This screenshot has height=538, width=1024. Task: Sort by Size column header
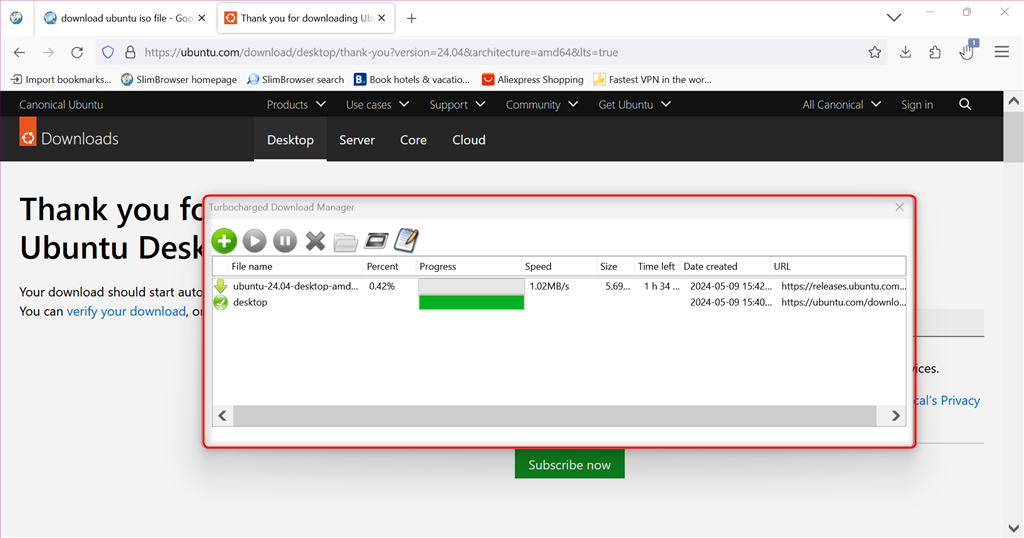click(615, 266)
